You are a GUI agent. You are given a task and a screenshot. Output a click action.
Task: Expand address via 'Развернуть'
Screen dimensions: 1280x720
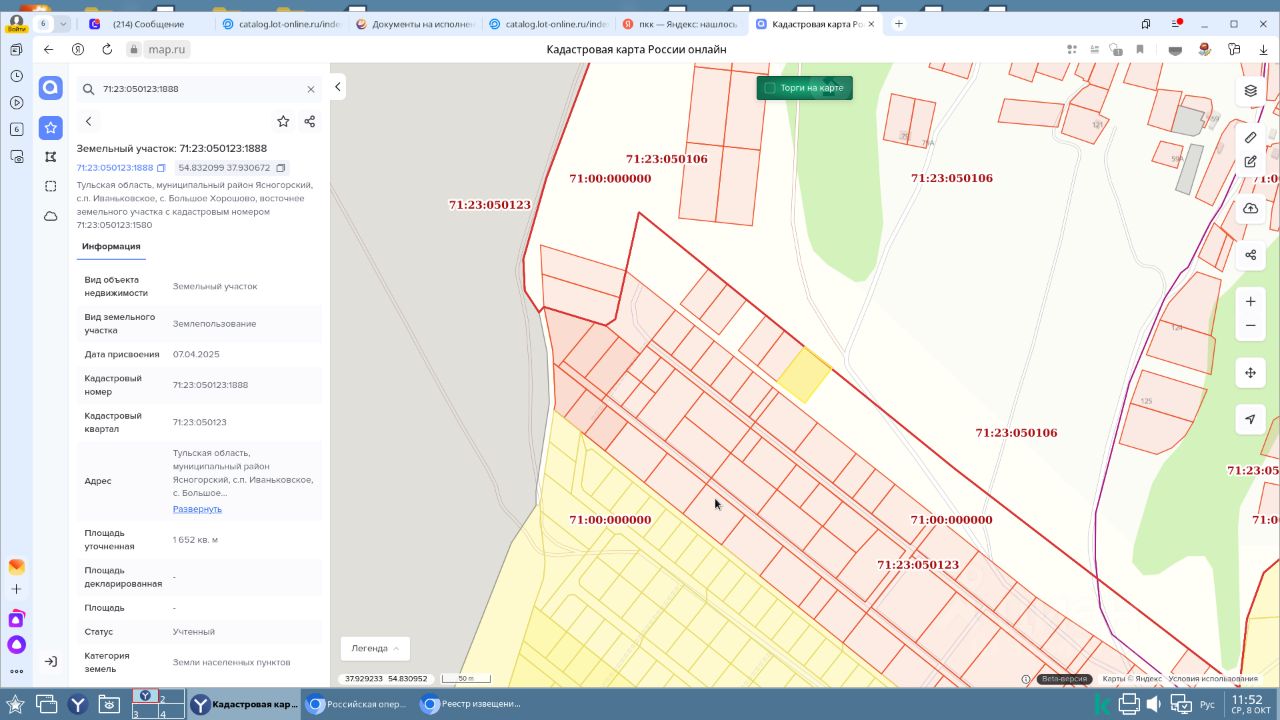(x=197, y=509)
